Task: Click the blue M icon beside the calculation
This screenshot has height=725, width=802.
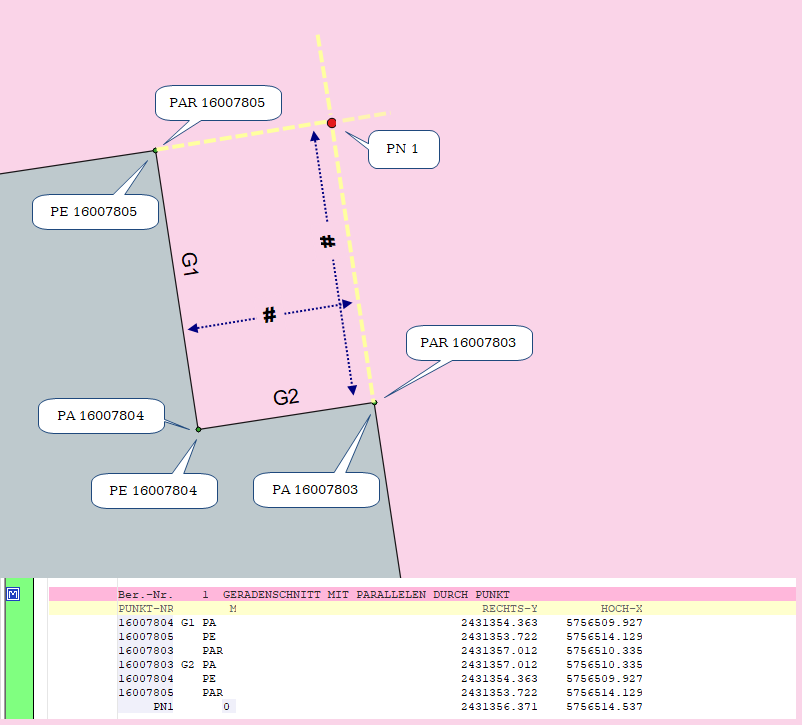Action: tap(13, 594)
